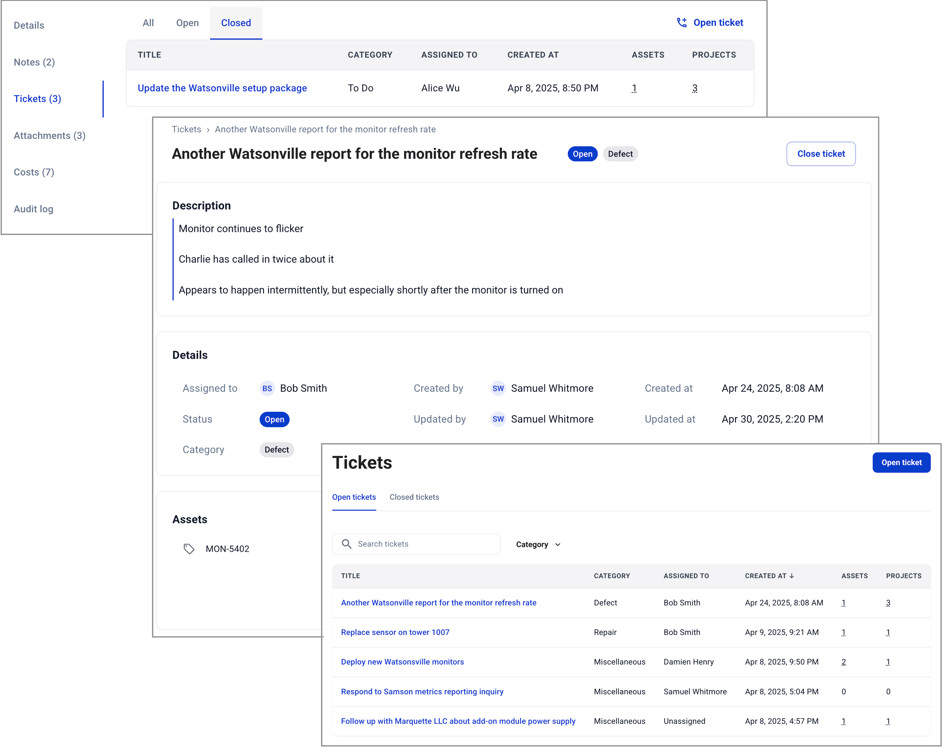943x749 pixels.
Task: Switch to the All tickets tab
Action: pyautogui.click(x=148, y=23)
